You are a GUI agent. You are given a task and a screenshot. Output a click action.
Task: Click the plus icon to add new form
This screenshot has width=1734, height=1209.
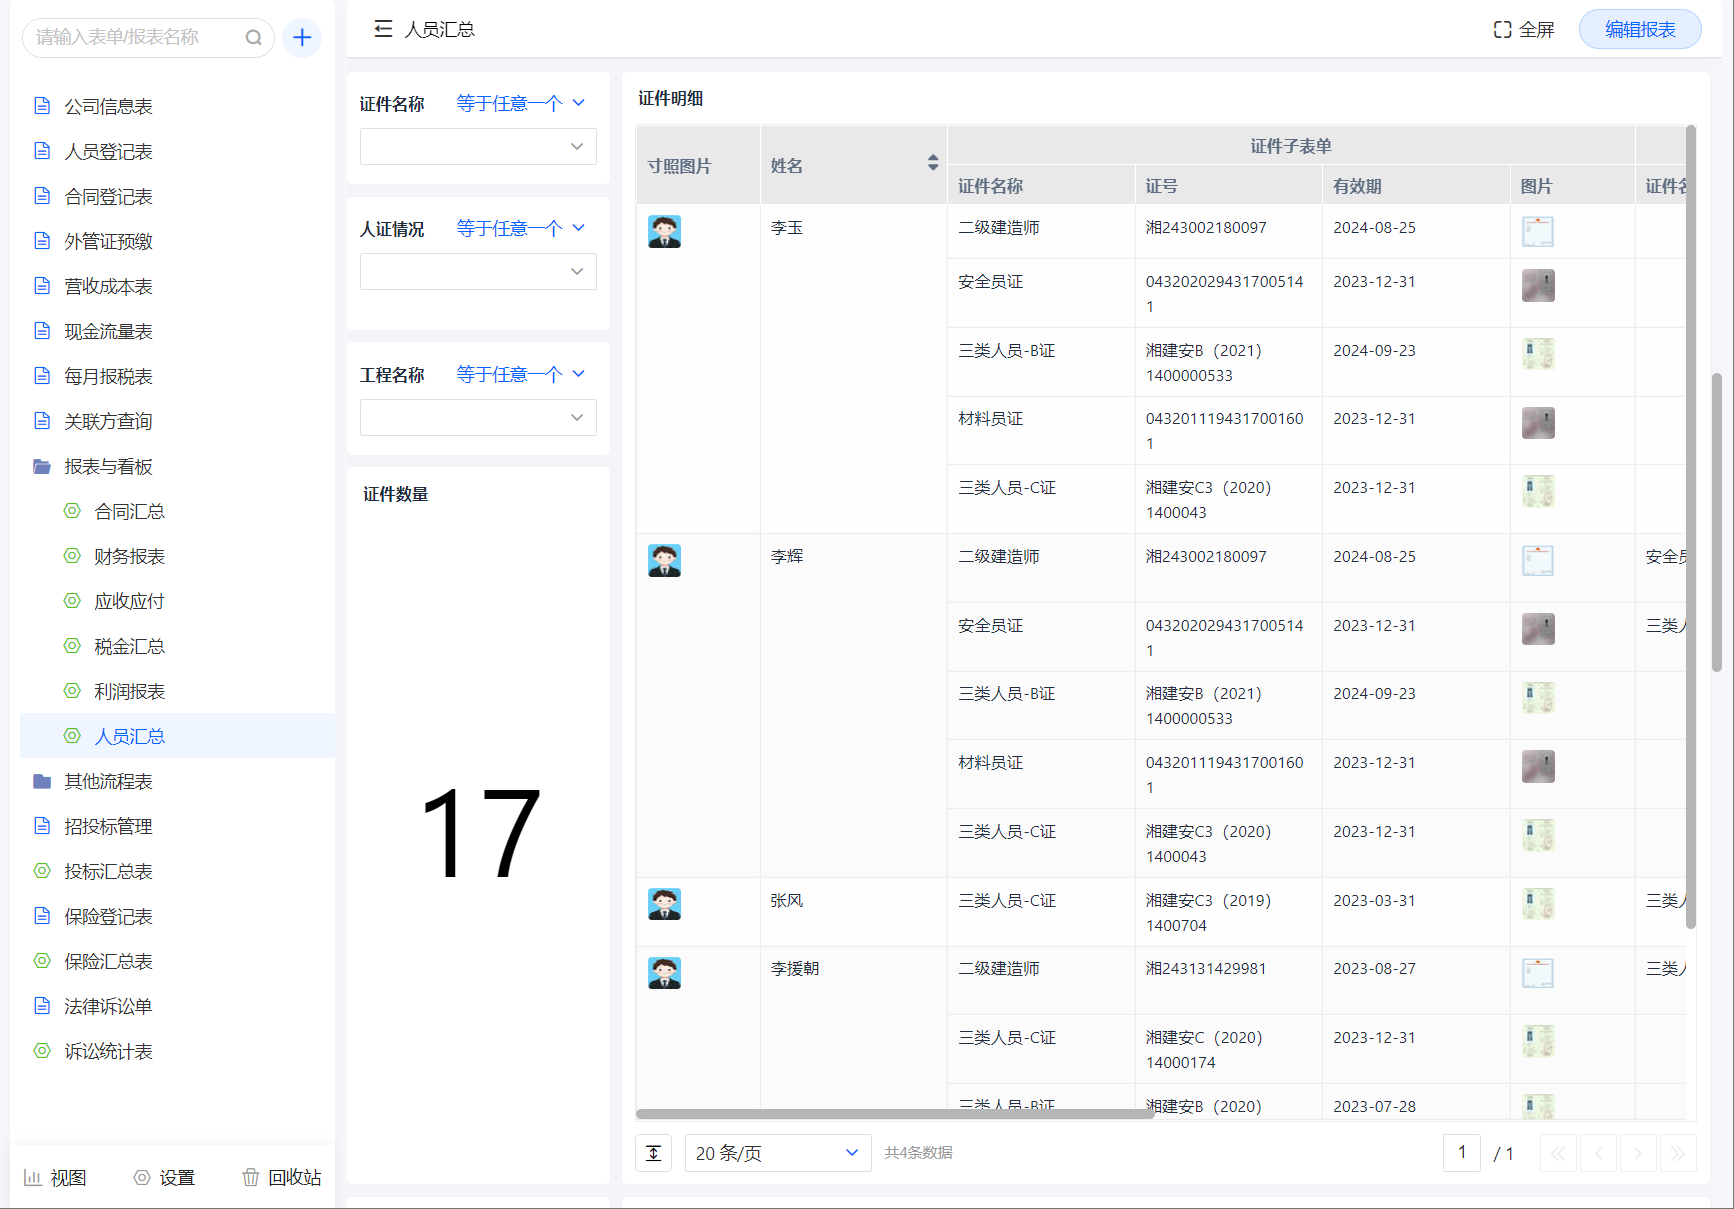(x=302, y=38)
